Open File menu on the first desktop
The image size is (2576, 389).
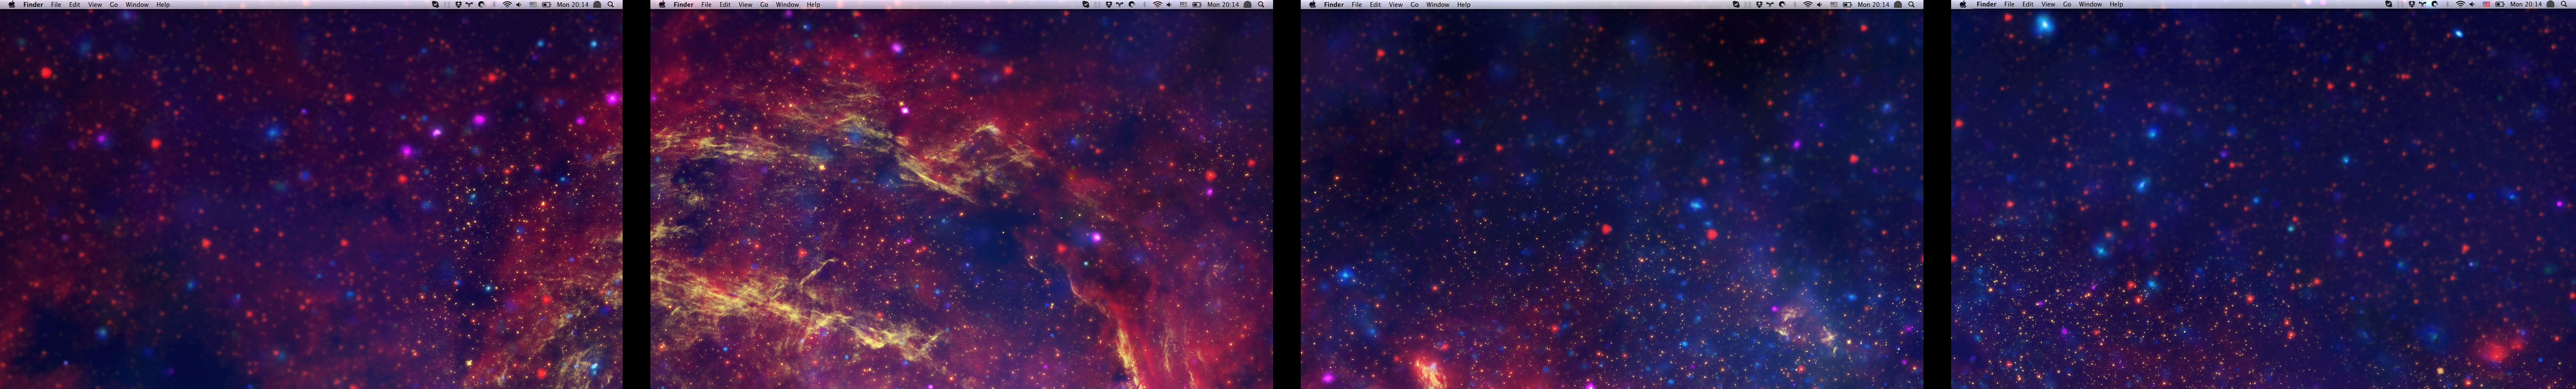56,5
